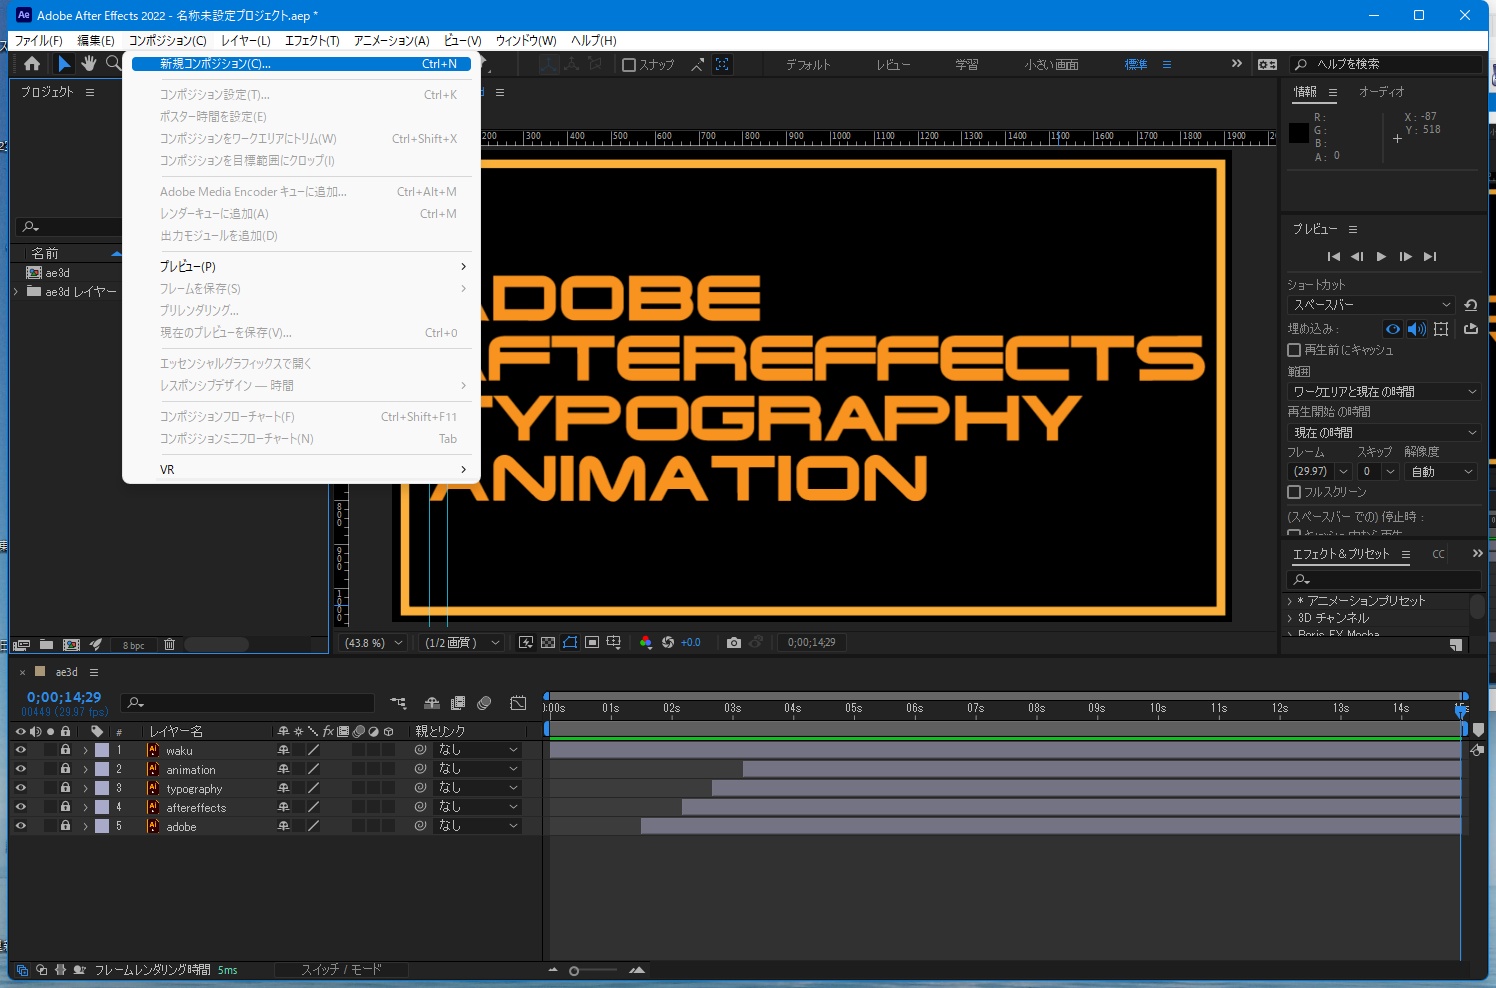
Task: Click the interpret footage icon in Project panel
Action: [21, 645]
